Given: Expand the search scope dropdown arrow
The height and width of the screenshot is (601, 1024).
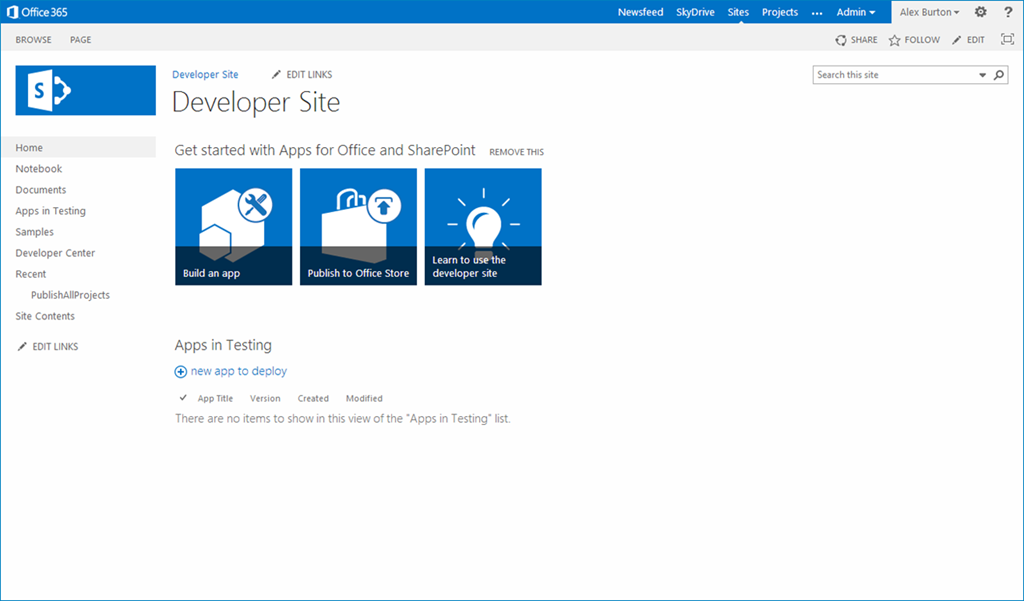Looking at the screenshot, I should pos(982,75).
